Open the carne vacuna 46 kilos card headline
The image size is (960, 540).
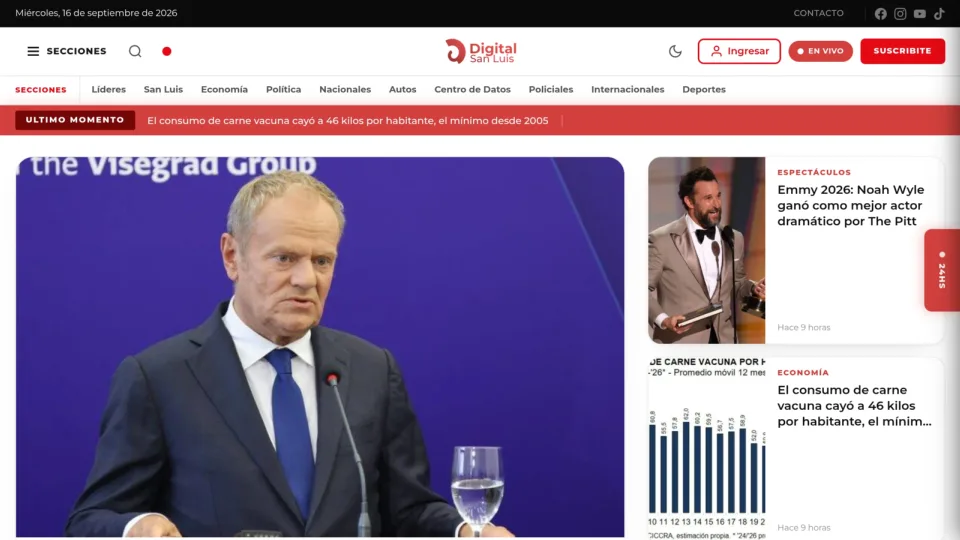click(854, 405)
